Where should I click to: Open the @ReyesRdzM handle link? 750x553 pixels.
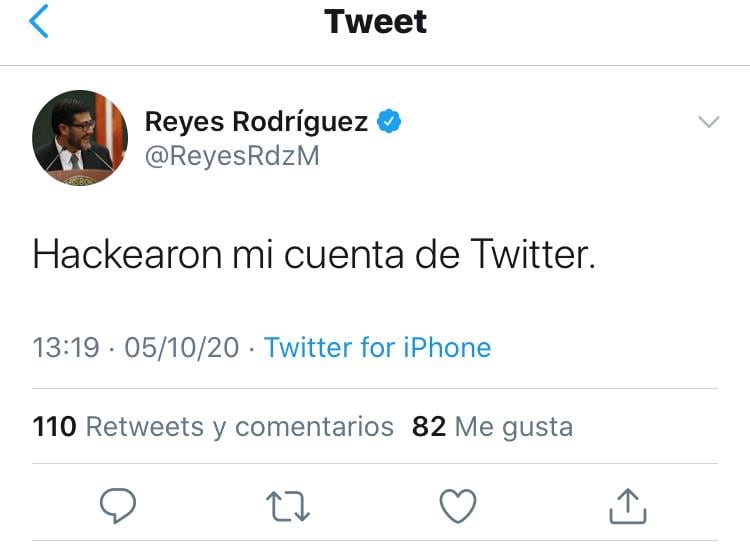tap(232, 156)
